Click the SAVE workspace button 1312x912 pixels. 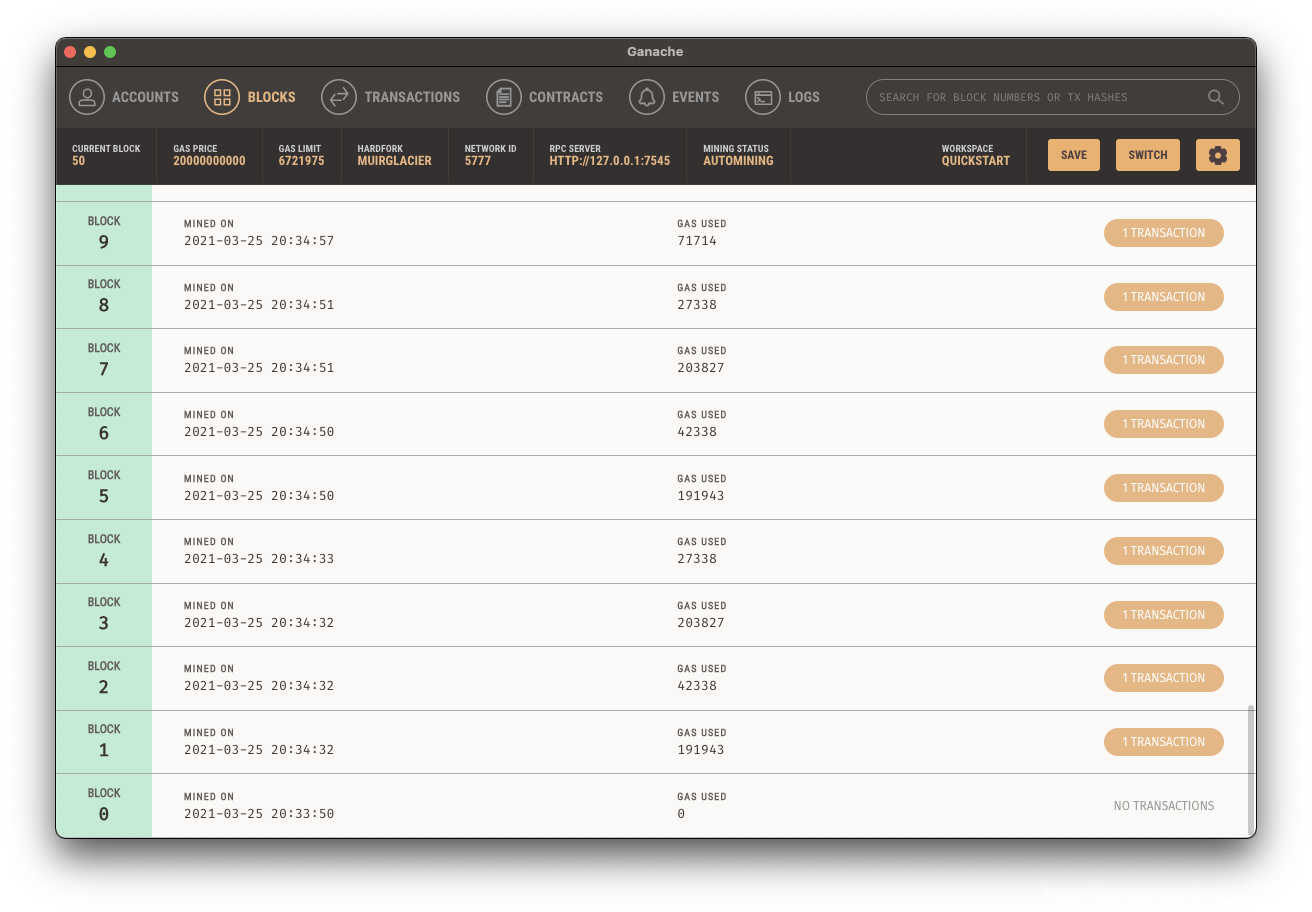point(1074,155)
